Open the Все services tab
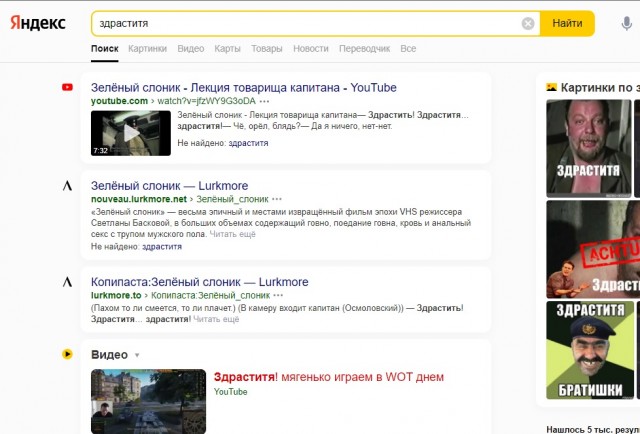 pos(408,49)
